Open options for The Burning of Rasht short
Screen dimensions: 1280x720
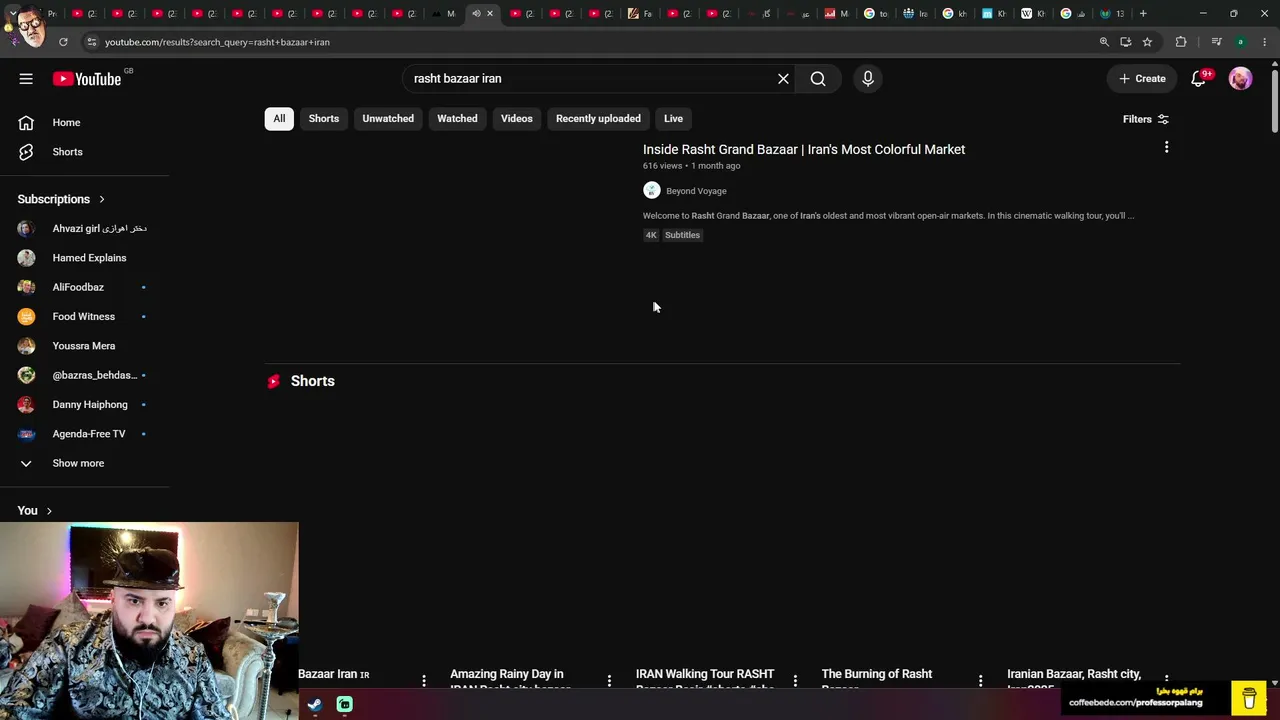[x=980, y=681]
